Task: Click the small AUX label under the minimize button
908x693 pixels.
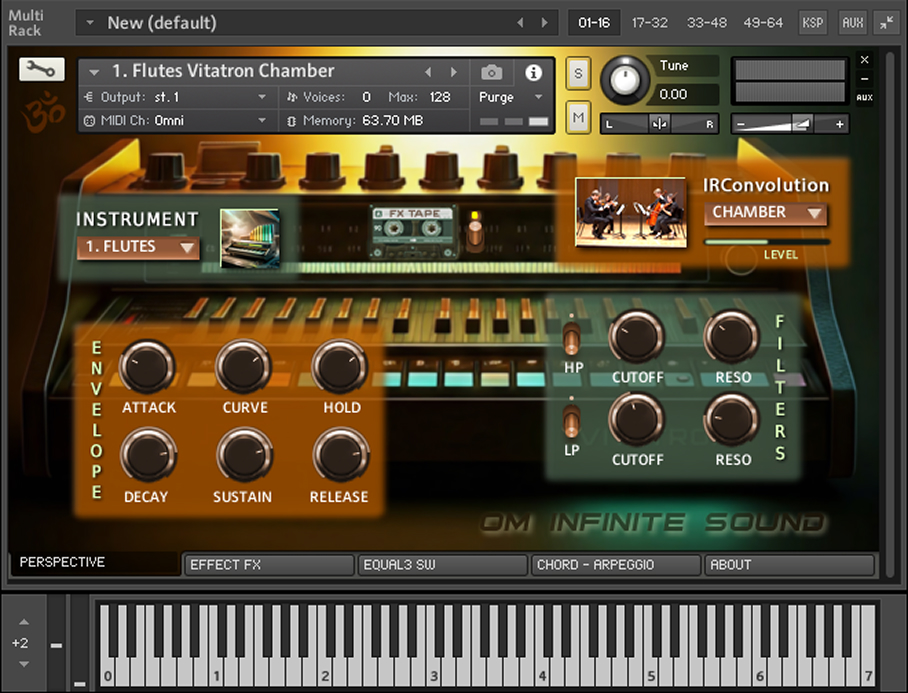Action: [865, 97]
